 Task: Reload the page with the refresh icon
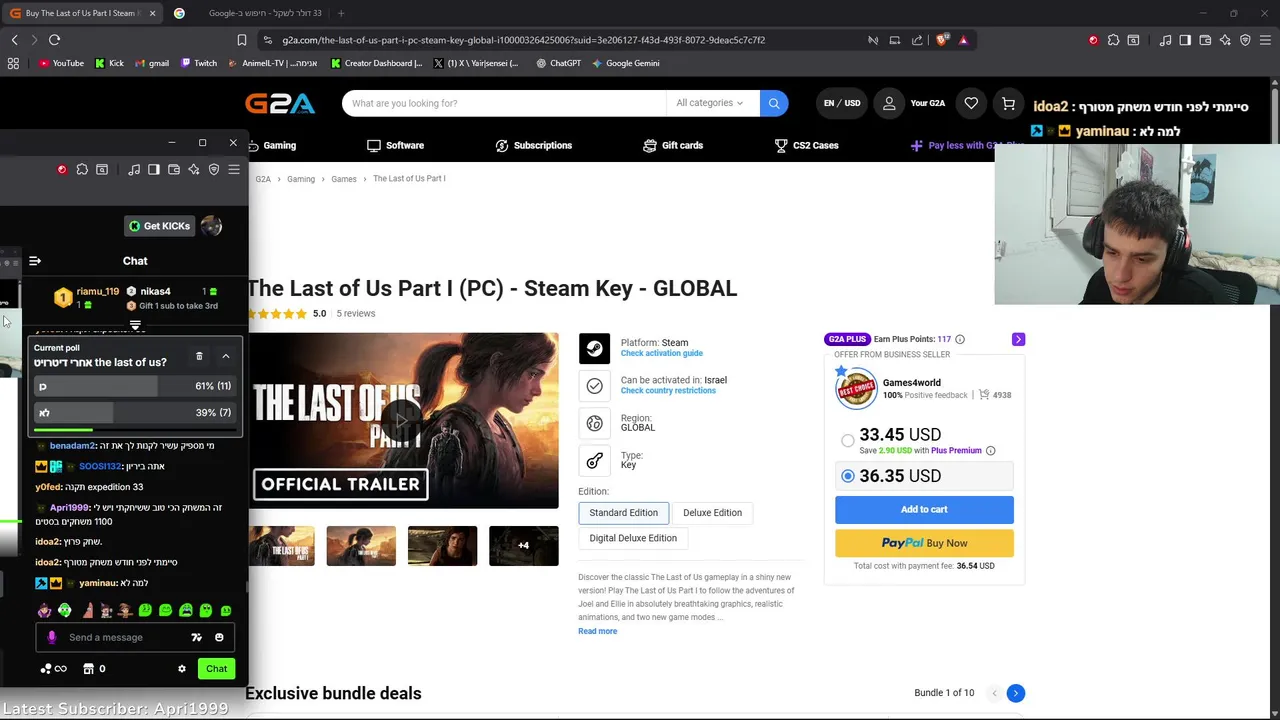(54, 40)
